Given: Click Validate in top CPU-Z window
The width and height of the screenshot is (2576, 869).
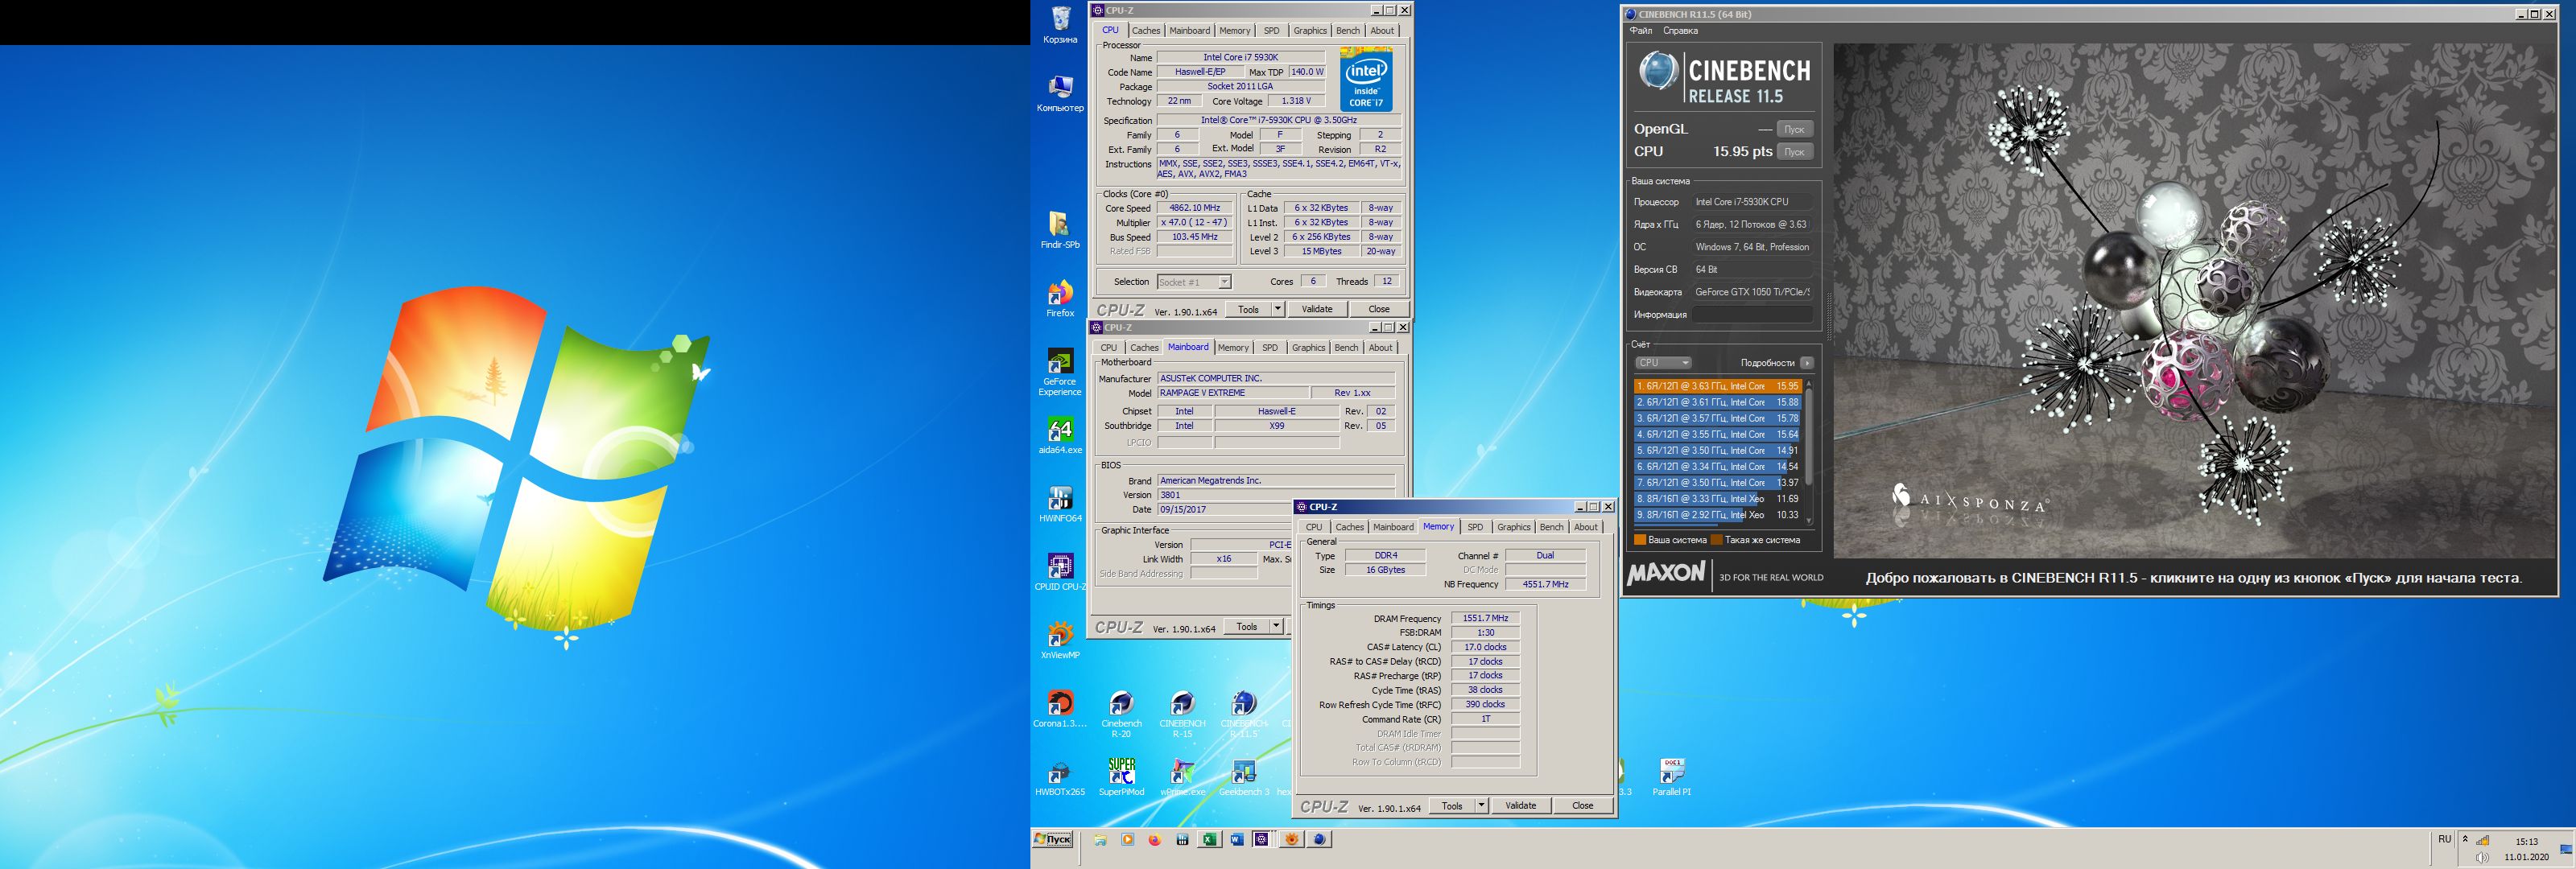Looking at the screenshot, I should click(1316, 309).
